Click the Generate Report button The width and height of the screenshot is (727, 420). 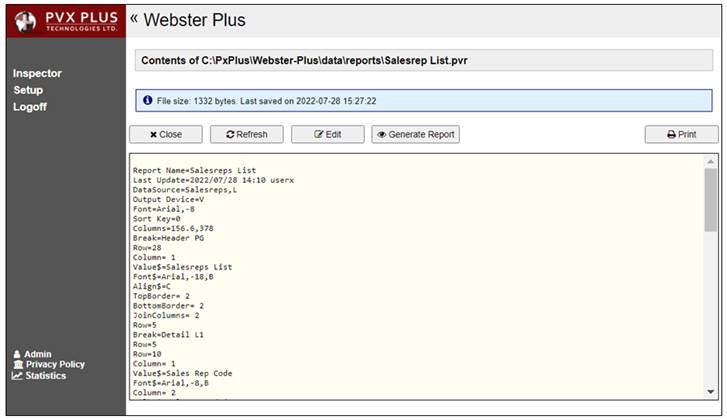pyautogui.click(x=415, y=134)
